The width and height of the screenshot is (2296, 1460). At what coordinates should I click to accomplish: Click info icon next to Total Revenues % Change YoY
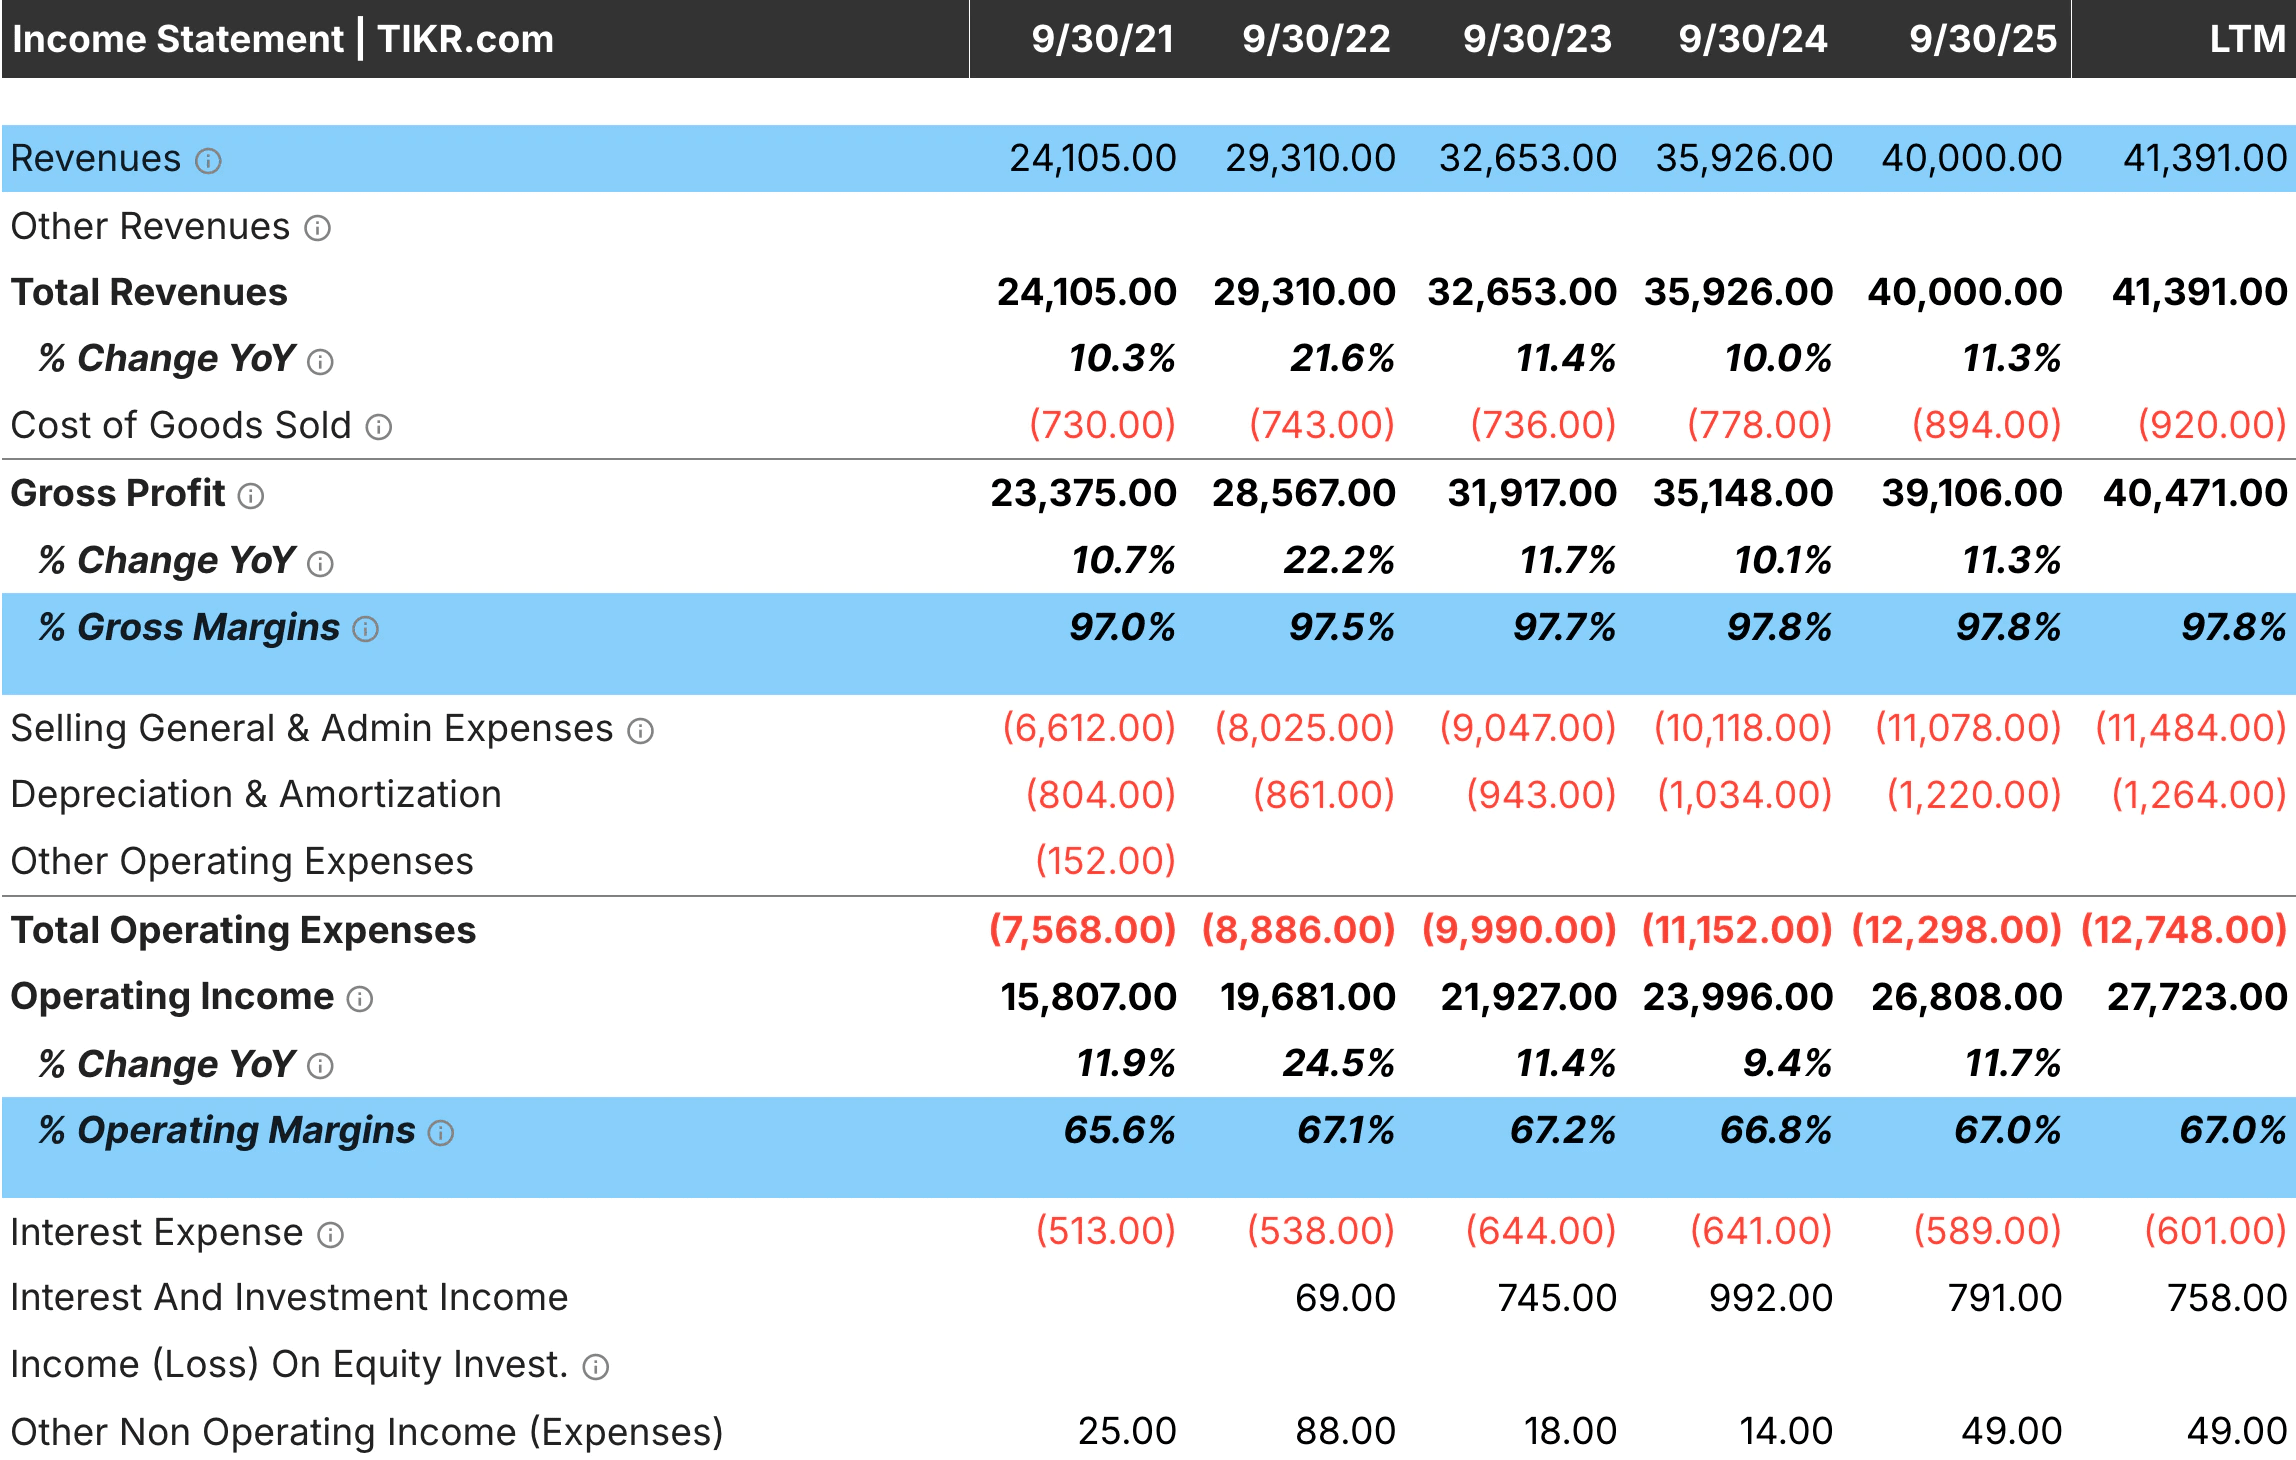[320, 362]
